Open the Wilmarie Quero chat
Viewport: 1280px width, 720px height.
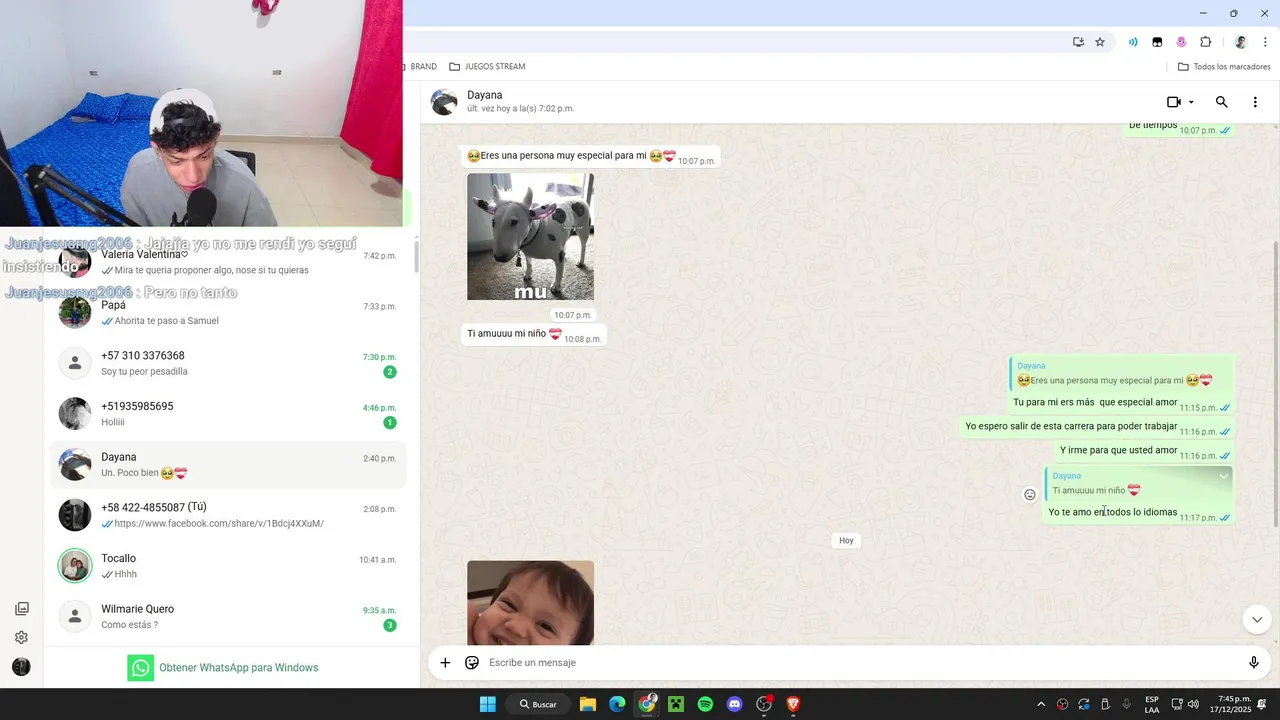click(228, 617)
